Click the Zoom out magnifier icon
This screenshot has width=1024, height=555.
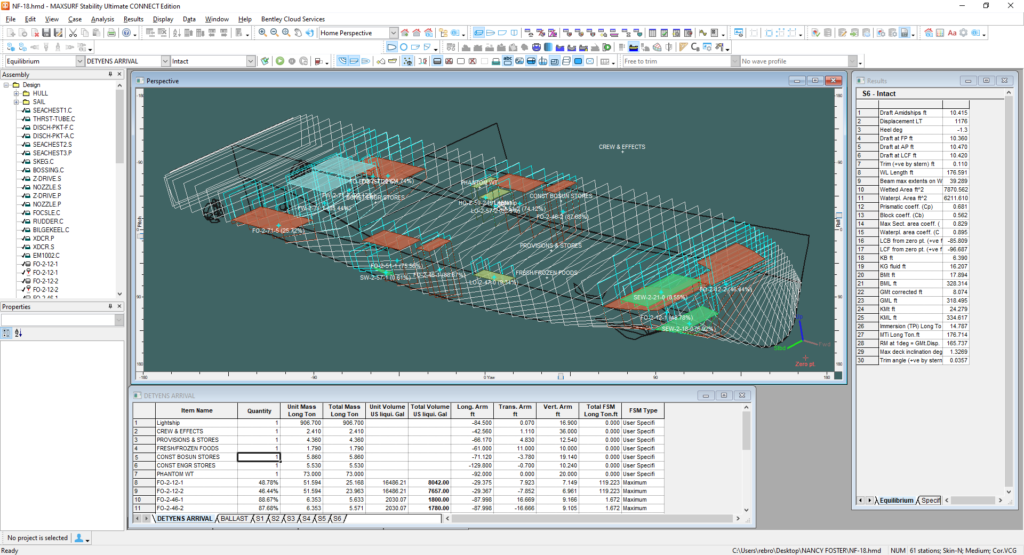[274, 33]
